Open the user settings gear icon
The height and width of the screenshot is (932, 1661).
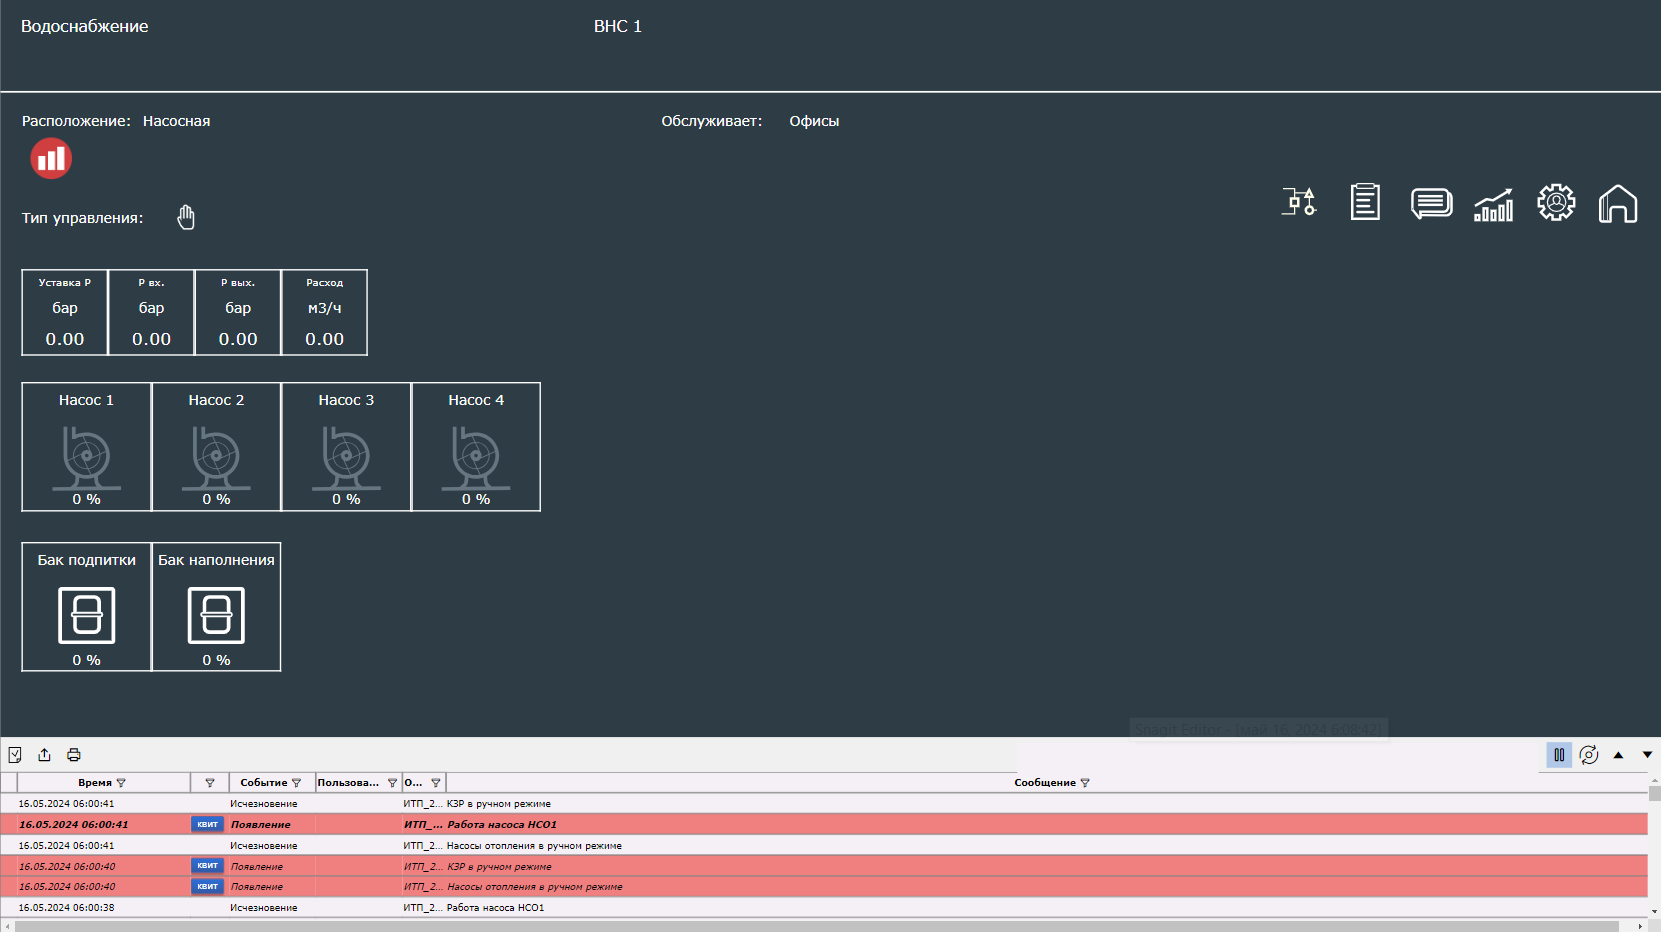point(1556,203)
